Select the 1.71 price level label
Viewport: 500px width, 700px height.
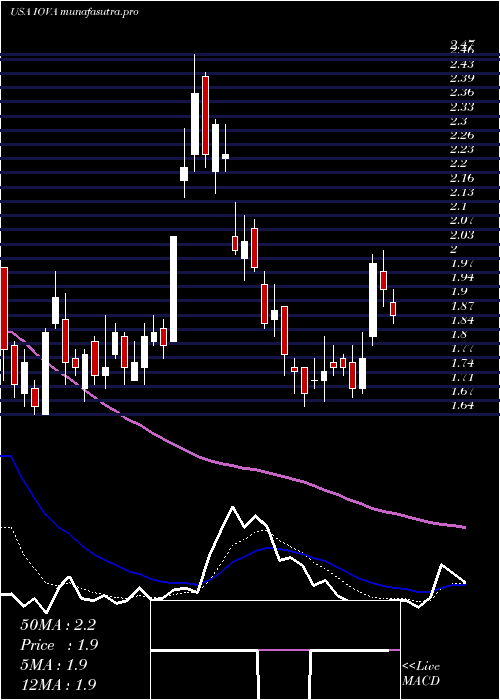pyautogui.click(x=462, y=377)
